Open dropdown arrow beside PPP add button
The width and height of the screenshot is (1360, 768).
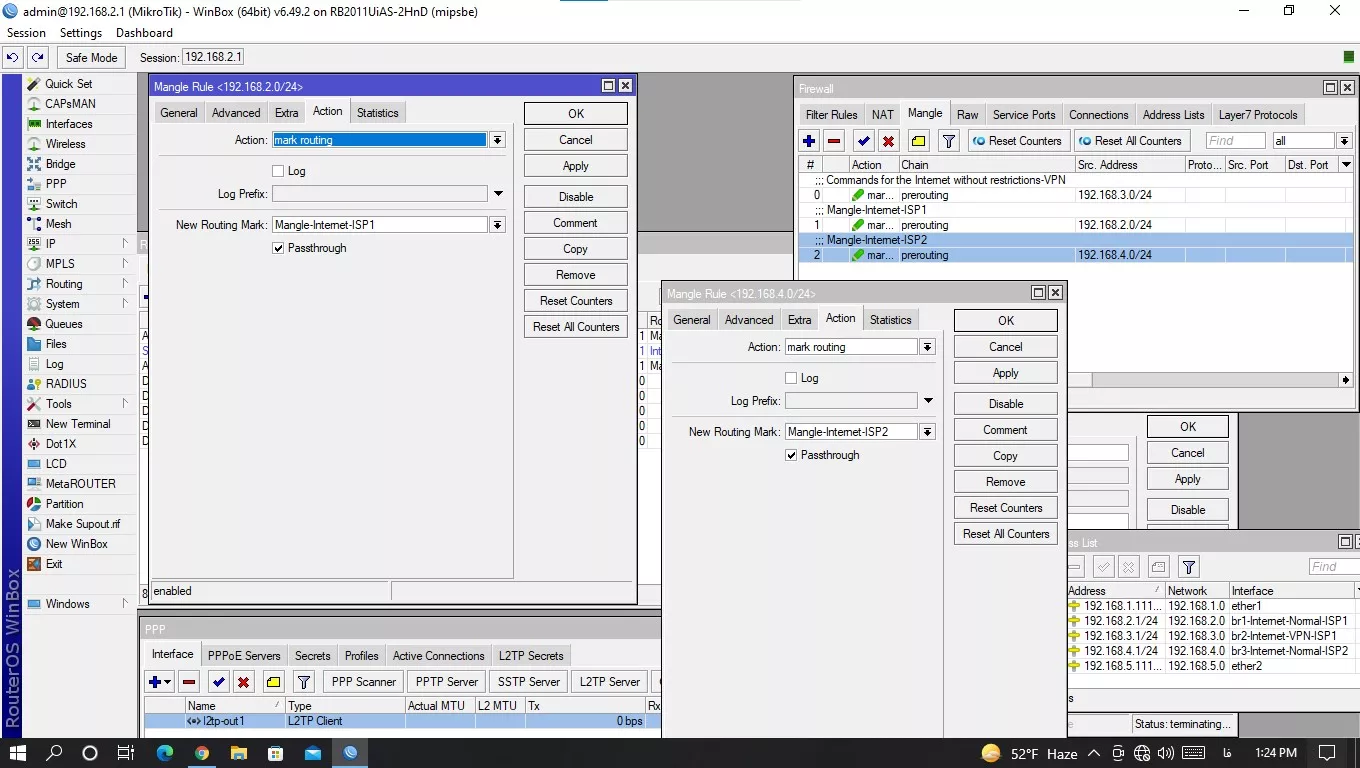point(167,682)
